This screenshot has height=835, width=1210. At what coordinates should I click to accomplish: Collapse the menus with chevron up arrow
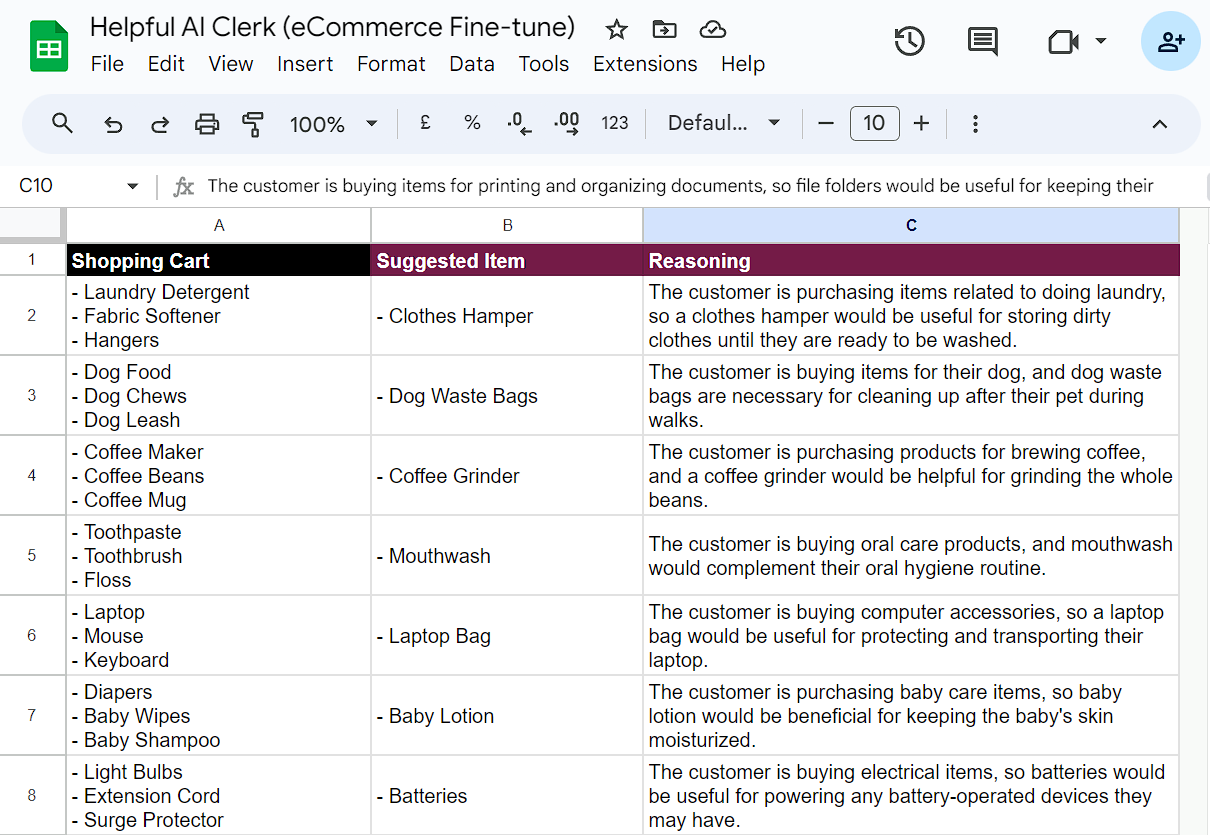point(1160,124)
